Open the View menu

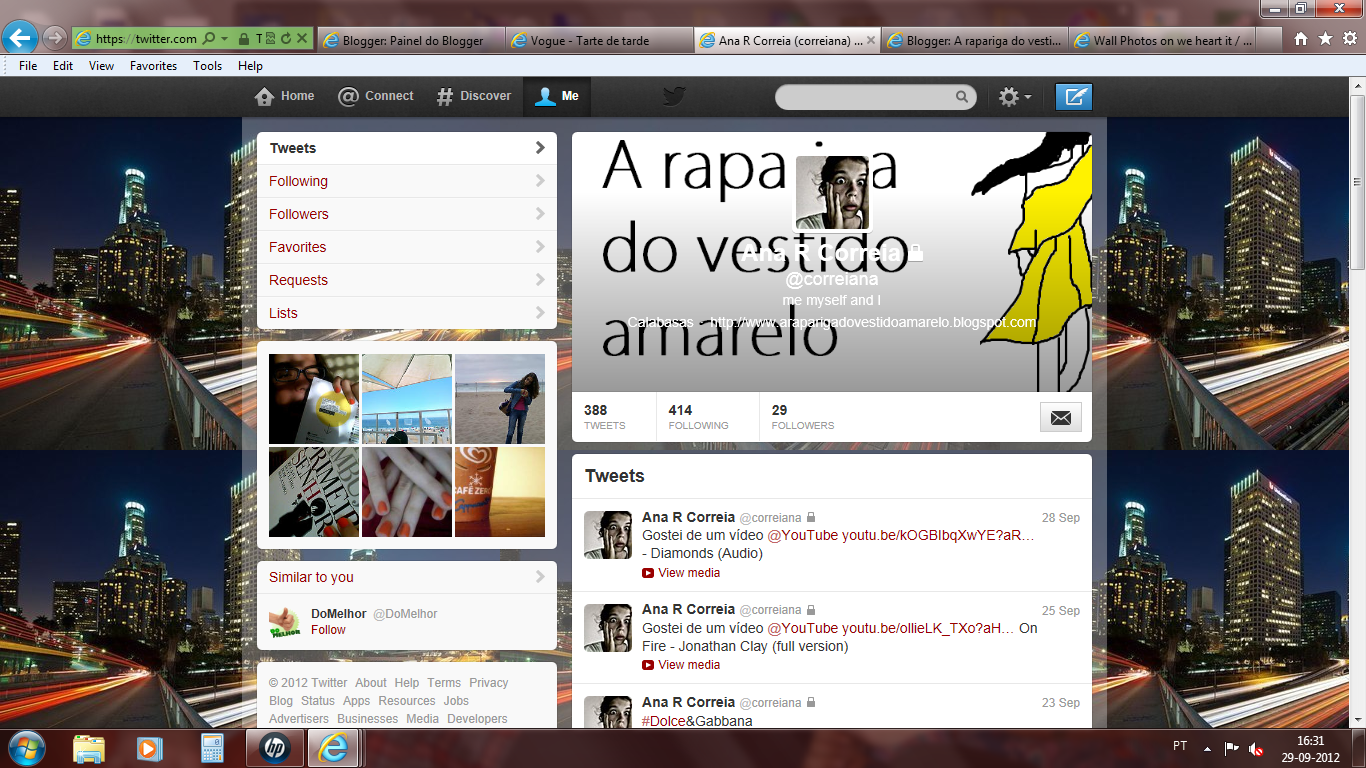(x=101, y=66)
